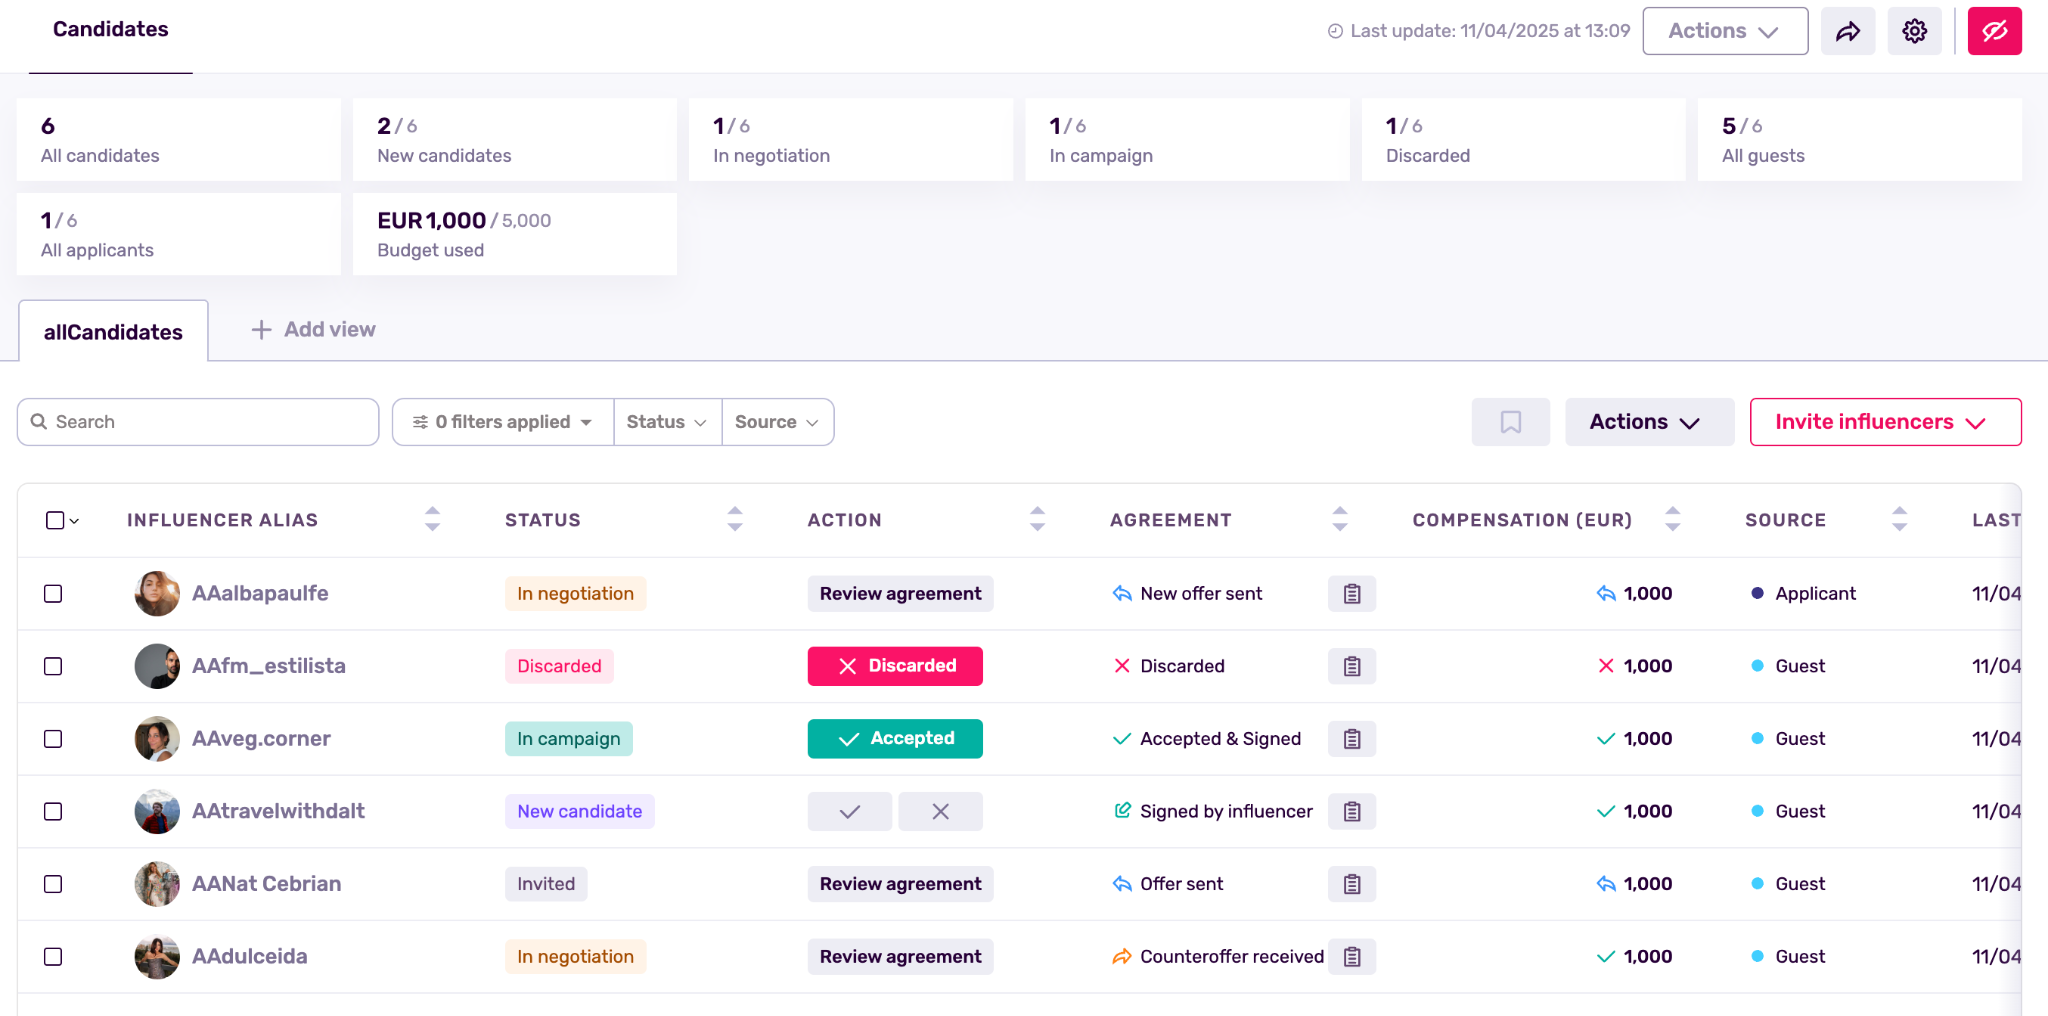Open clipboard icon in AAdulceida row
Image resolution: width=2048 pixels, height=1016 pixels.
tap(1352, 957)
